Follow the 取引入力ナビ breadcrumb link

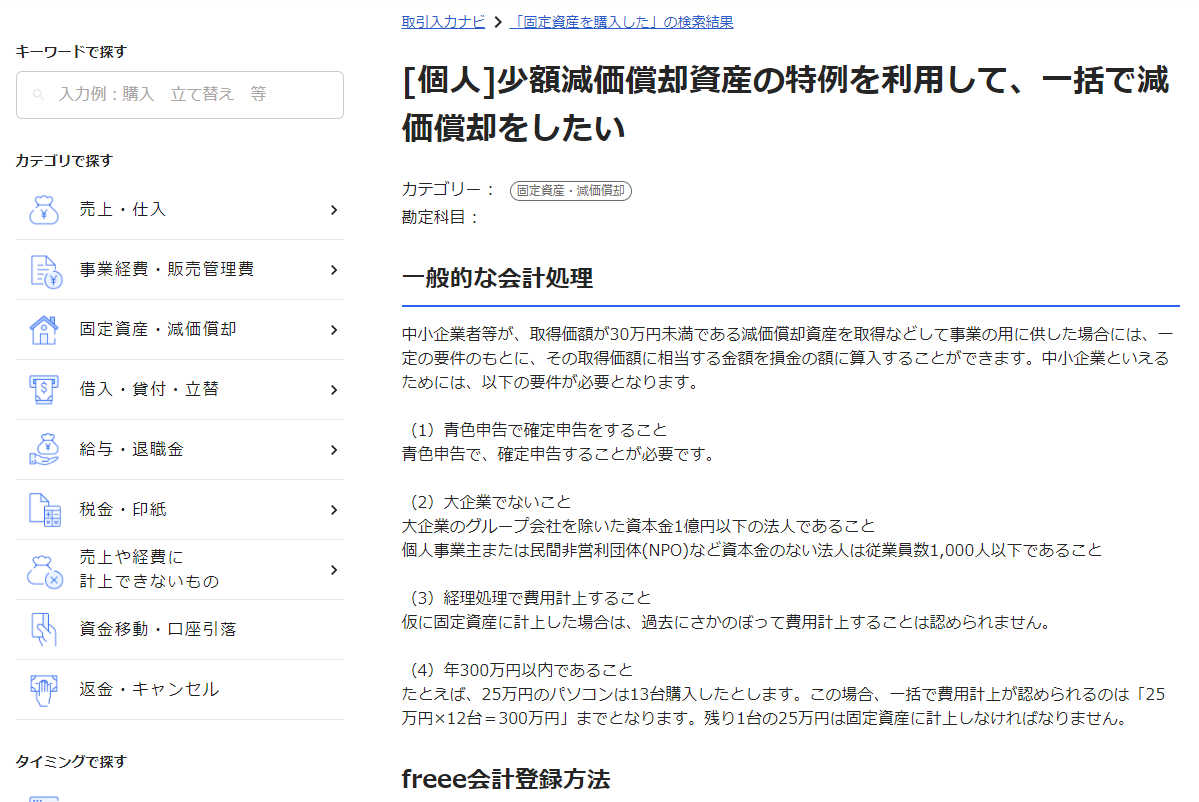tap(444, 21)
